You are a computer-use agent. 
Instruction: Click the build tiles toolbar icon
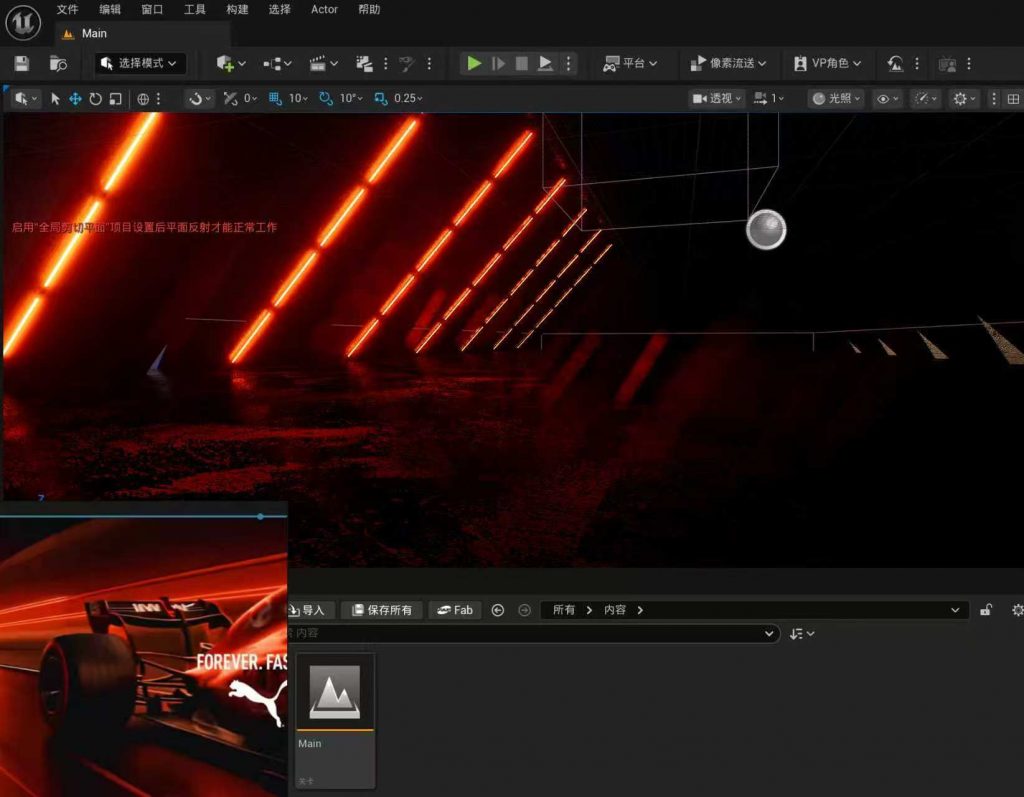[364, 63]
